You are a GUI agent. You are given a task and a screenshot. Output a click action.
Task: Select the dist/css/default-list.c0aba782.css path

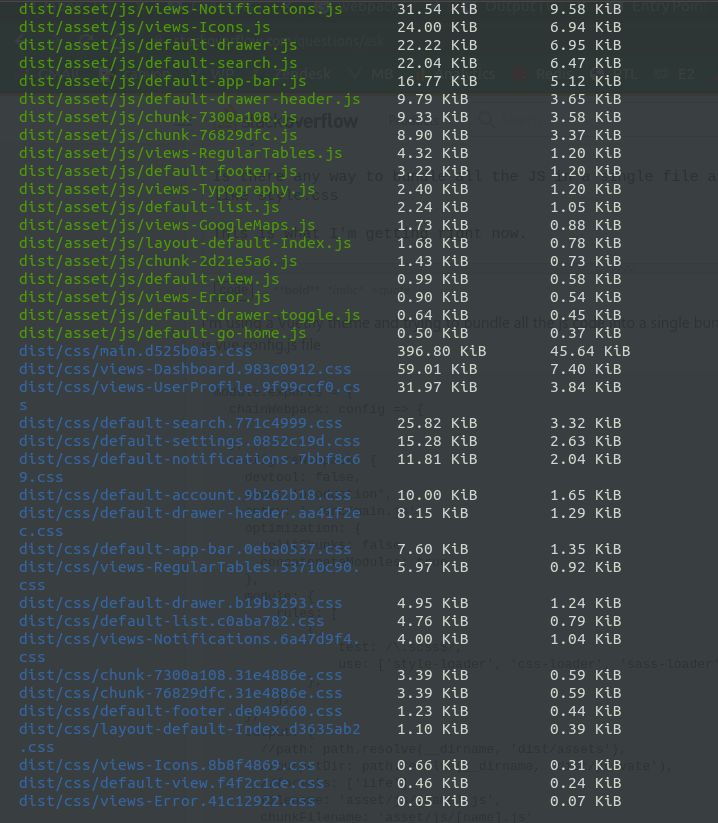click(x=172, y=621)
